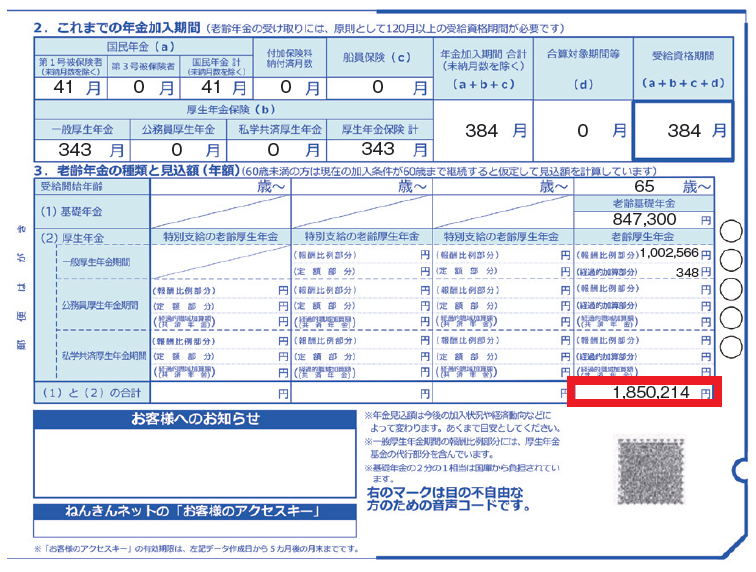
Task: Click the '(1)と(2)の合計' row label
Action: tap(92, 393)
